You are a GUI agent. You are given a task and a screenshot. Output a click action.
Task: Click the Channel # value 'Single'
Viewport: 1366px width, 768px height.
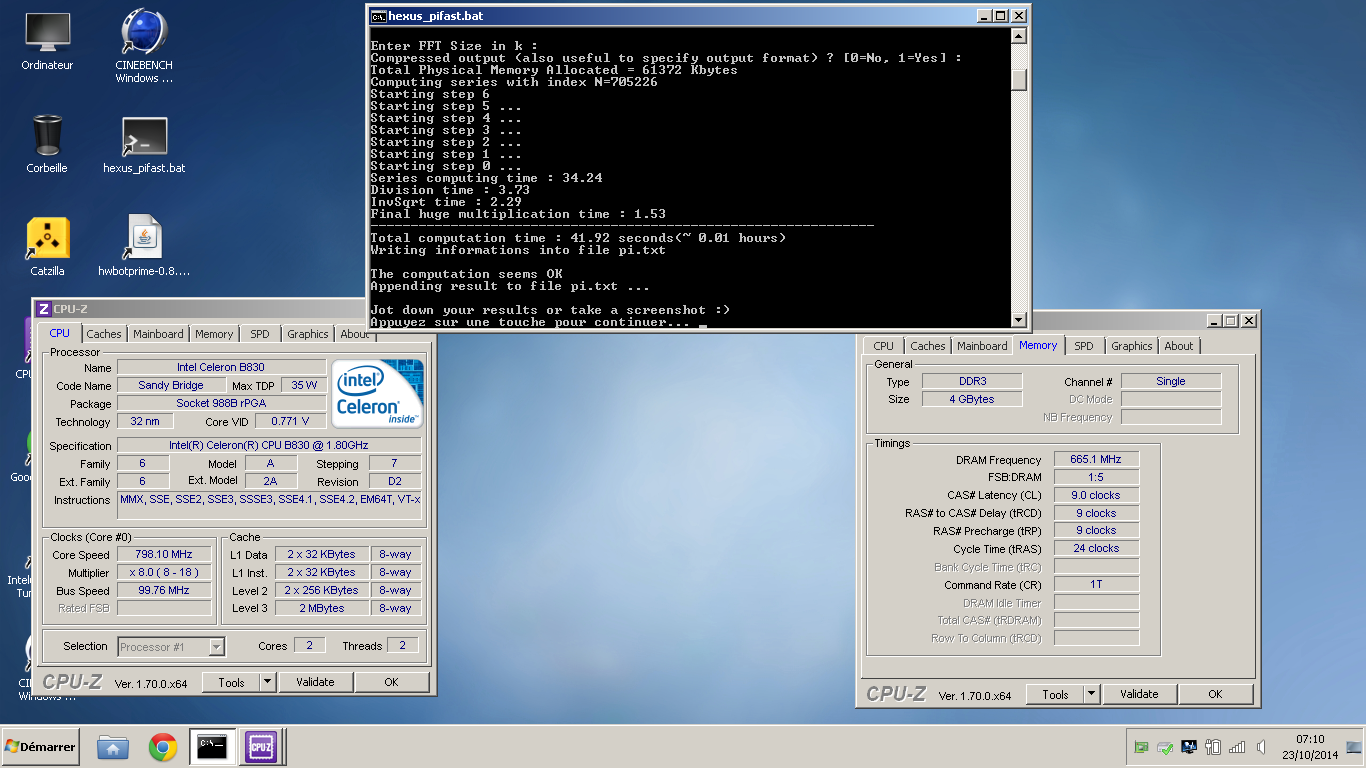click(x=1171, y=381)
